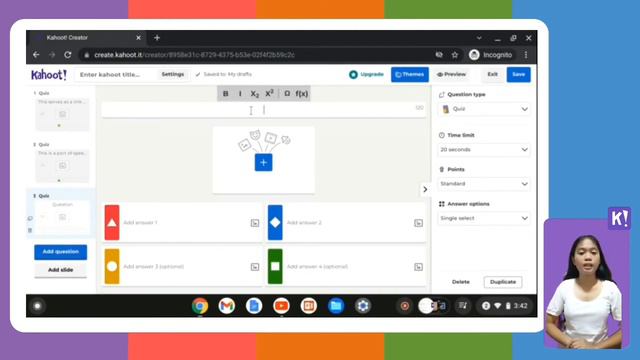Click the Add question button
The image size is (640, 360).
60,252
